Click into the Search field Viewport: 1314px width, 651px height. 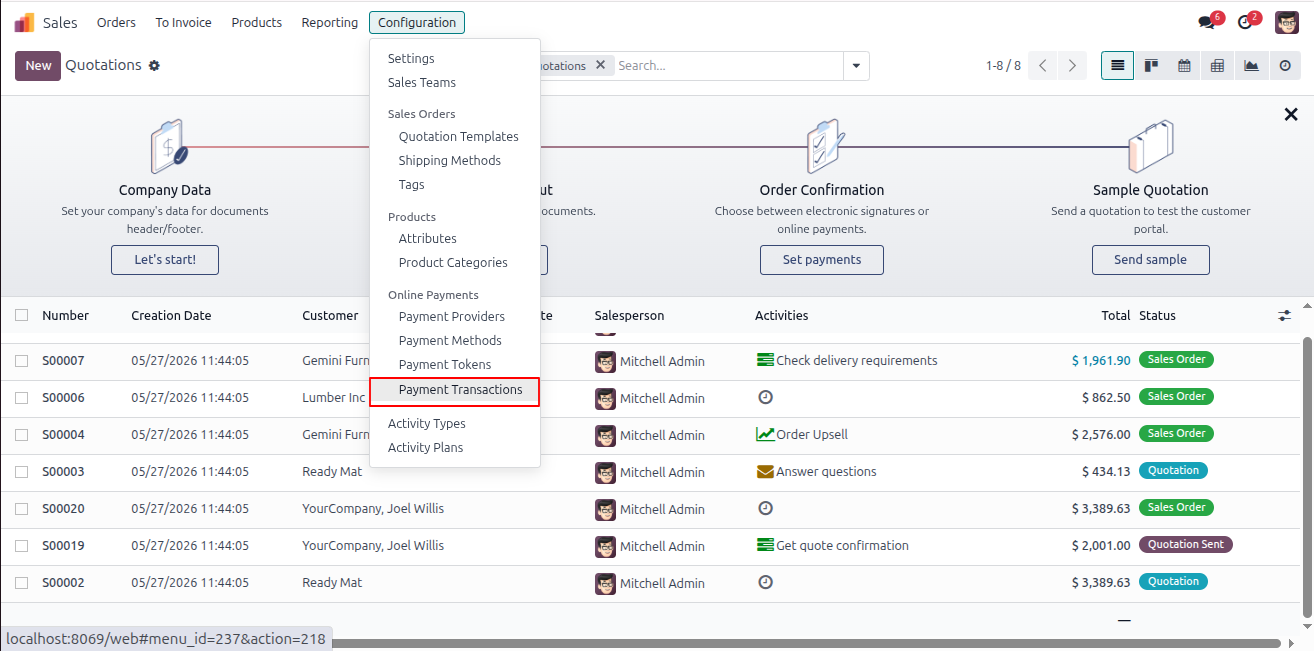click(x=728, y=66)
